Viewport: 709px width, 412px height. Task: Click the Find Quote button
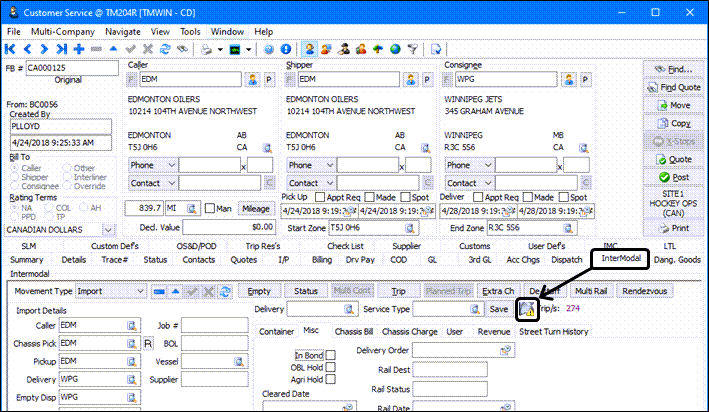(673, 87)
